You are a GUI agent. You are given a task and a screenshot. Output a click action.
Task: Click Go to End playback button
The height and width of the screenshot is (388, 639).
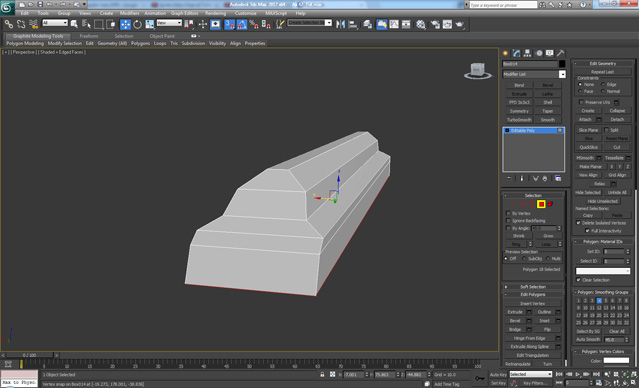(x=596, y=374)
